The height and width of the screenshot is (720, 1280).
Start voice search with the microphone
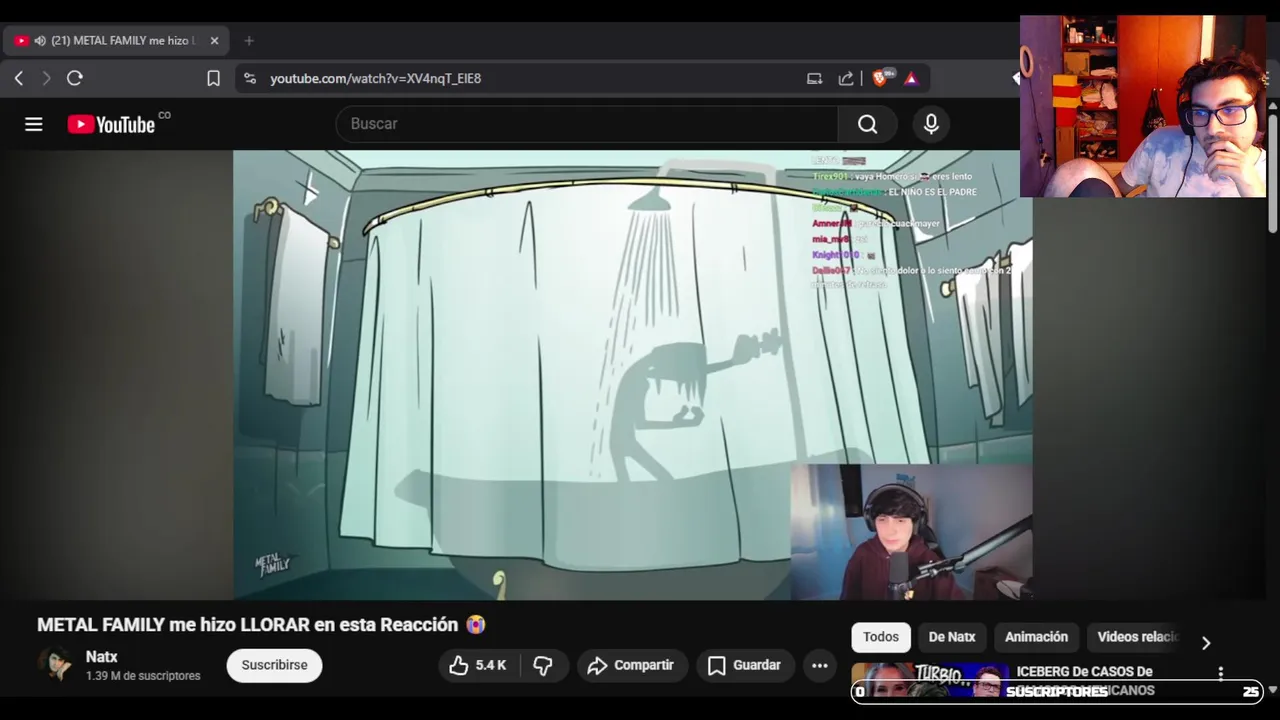pyautogui.click(x=931, y=124)
